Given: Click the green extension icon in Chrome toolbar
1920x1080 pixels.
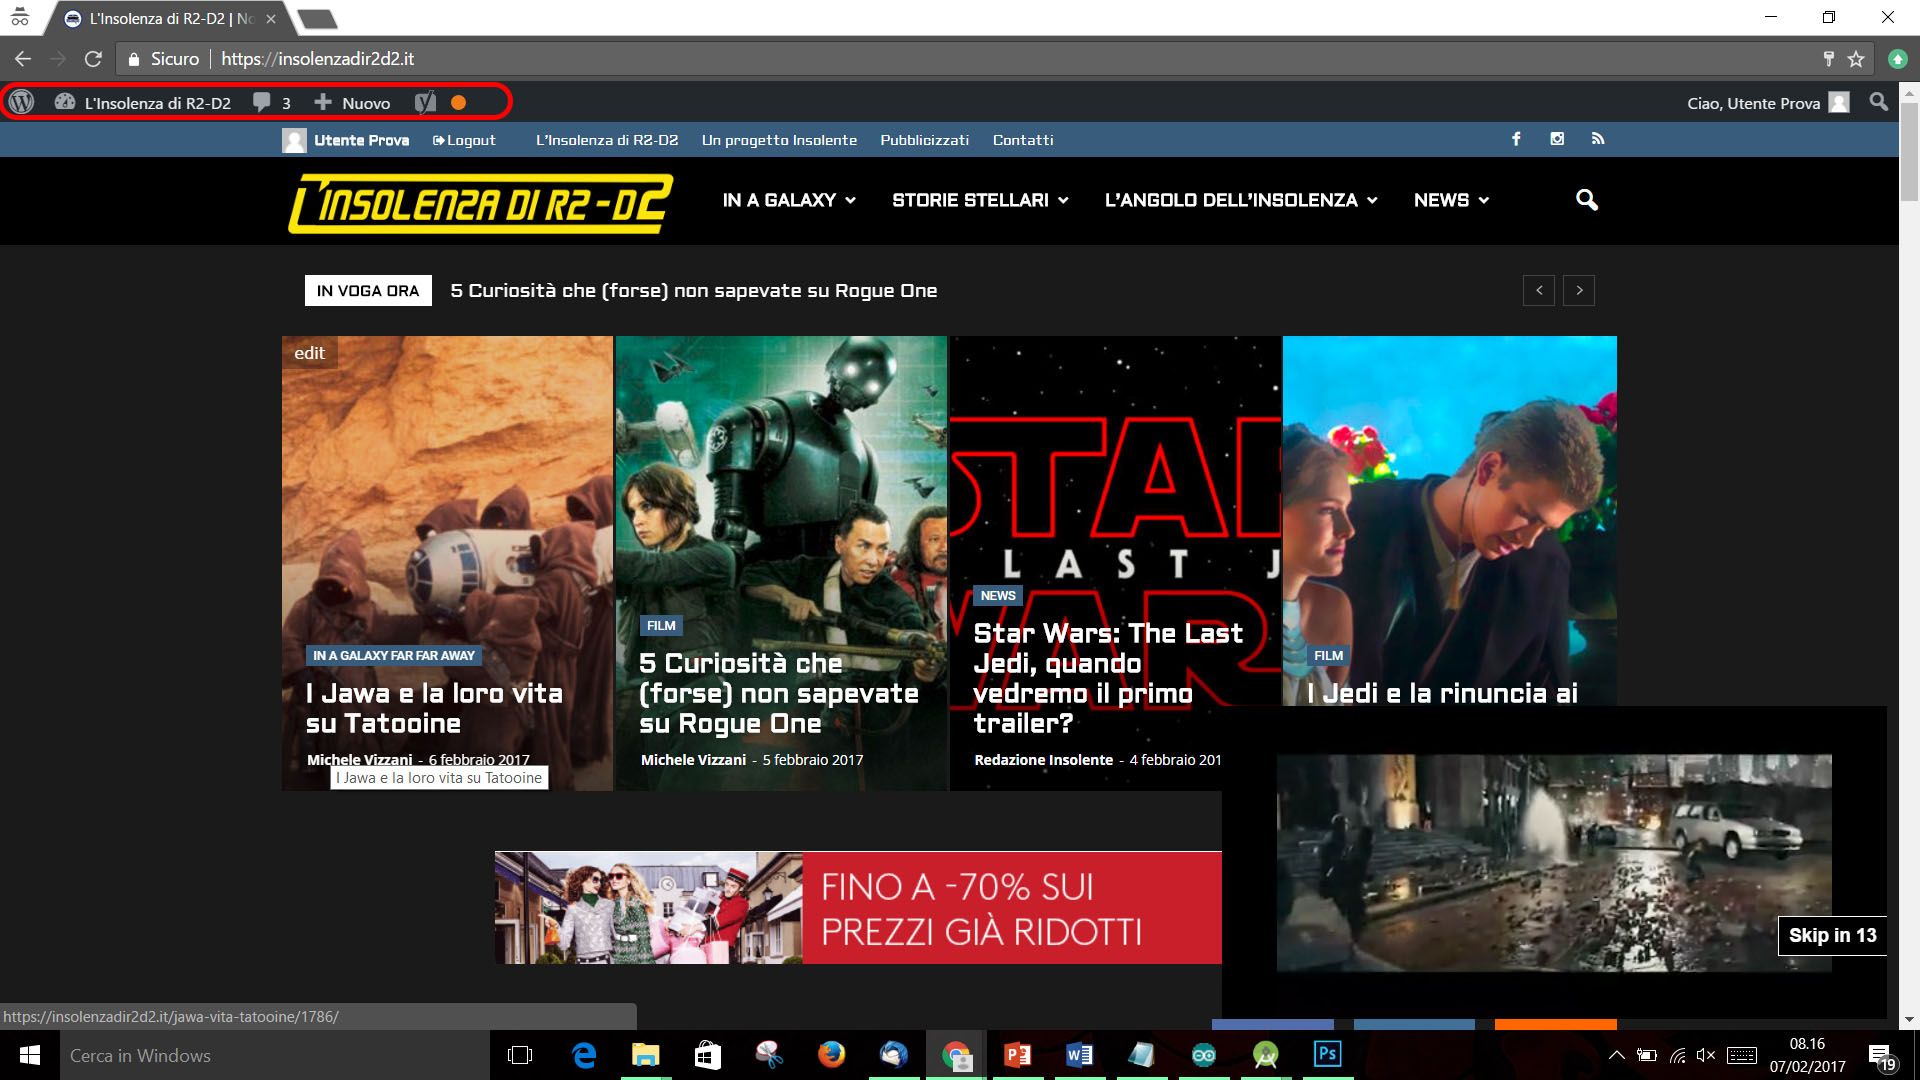Looking at the screenshot, I should click(x=1897, y=59).
